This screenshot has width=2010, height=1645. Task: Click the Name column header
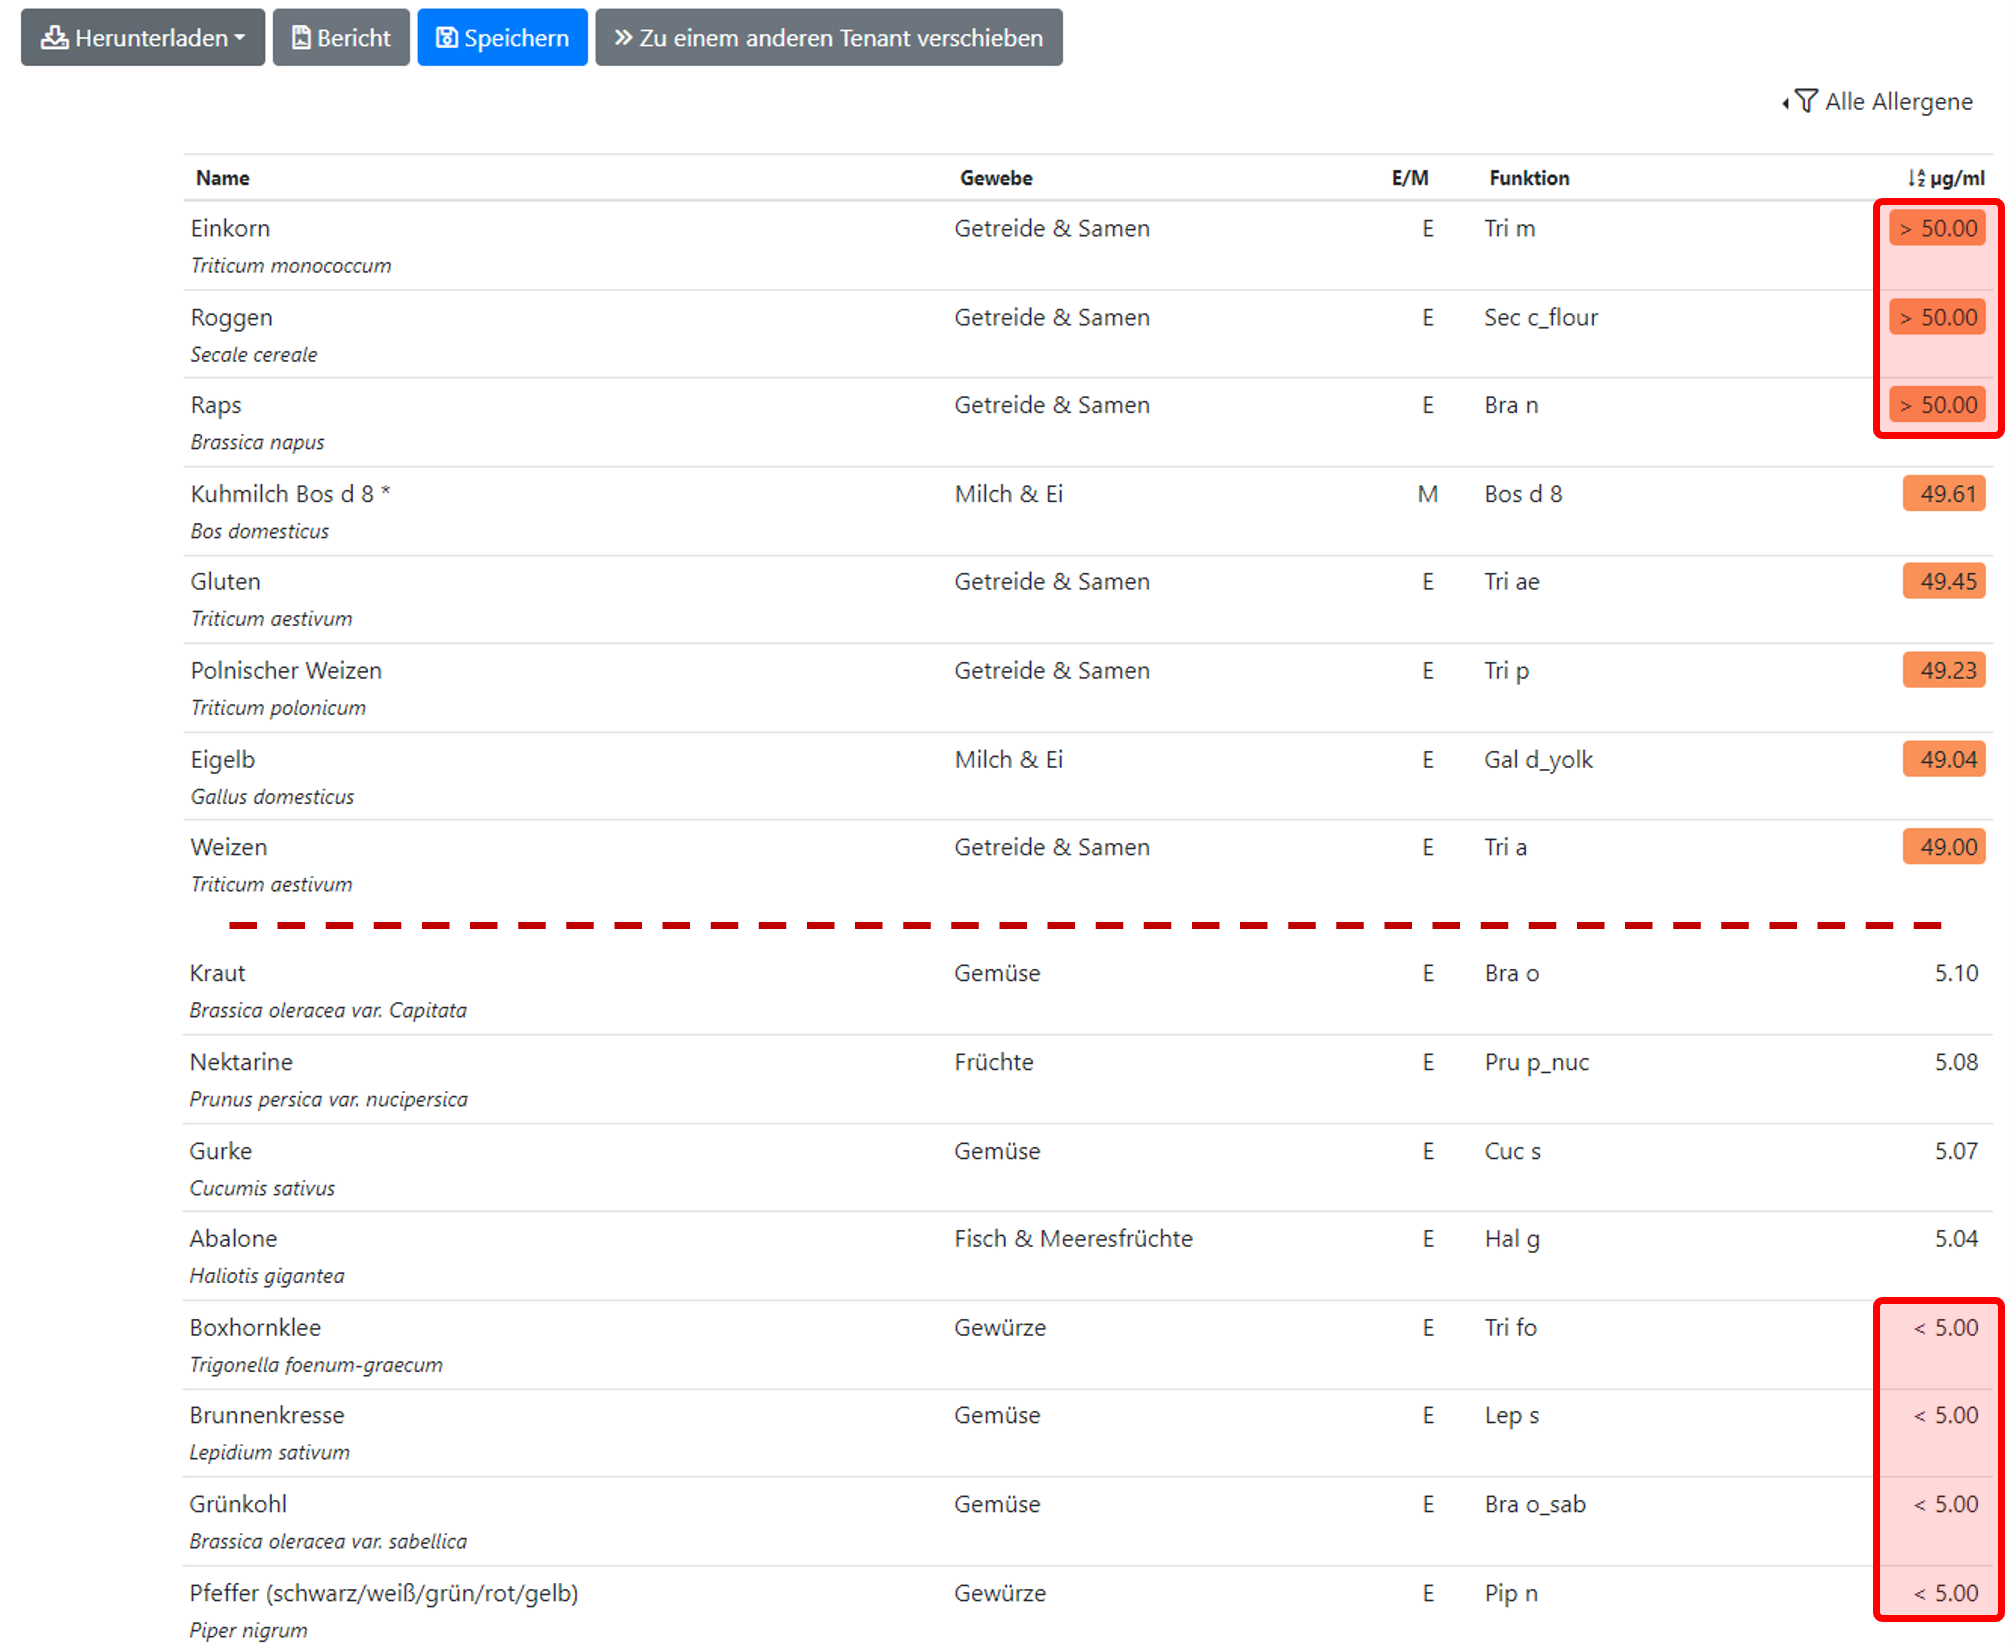click(x=222, y=178)
